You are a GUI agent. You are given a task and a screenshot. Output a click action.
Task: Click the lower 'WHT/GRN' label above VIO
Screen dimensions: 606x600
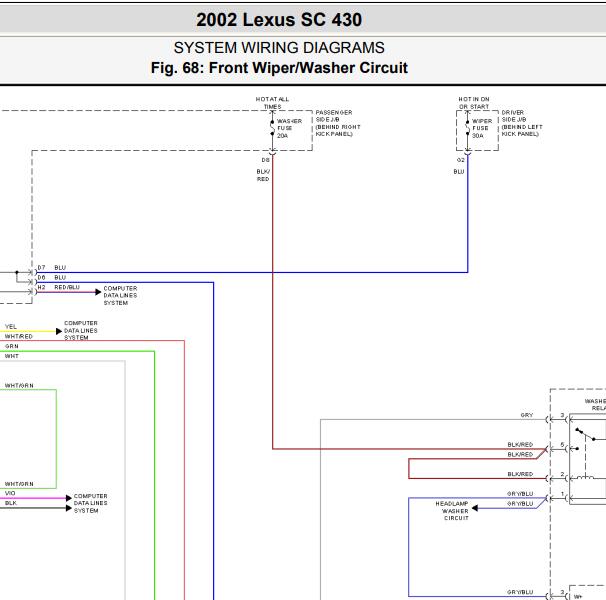coord(19,484)
